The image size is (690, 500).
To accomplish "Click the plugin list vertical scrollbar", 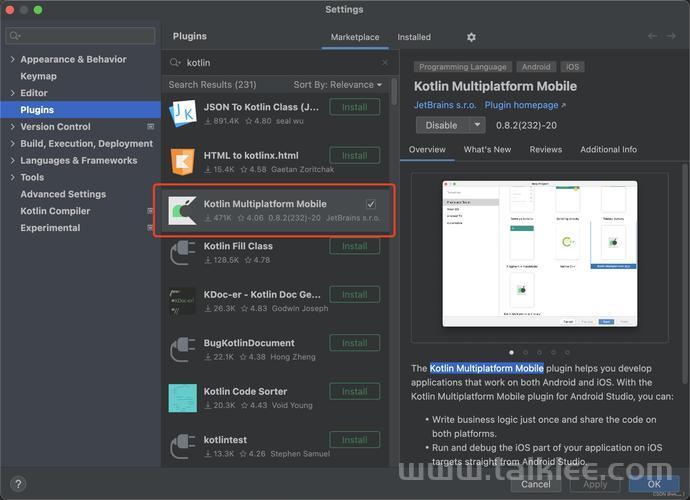I will pyautogui.click(x=394, y=92).
